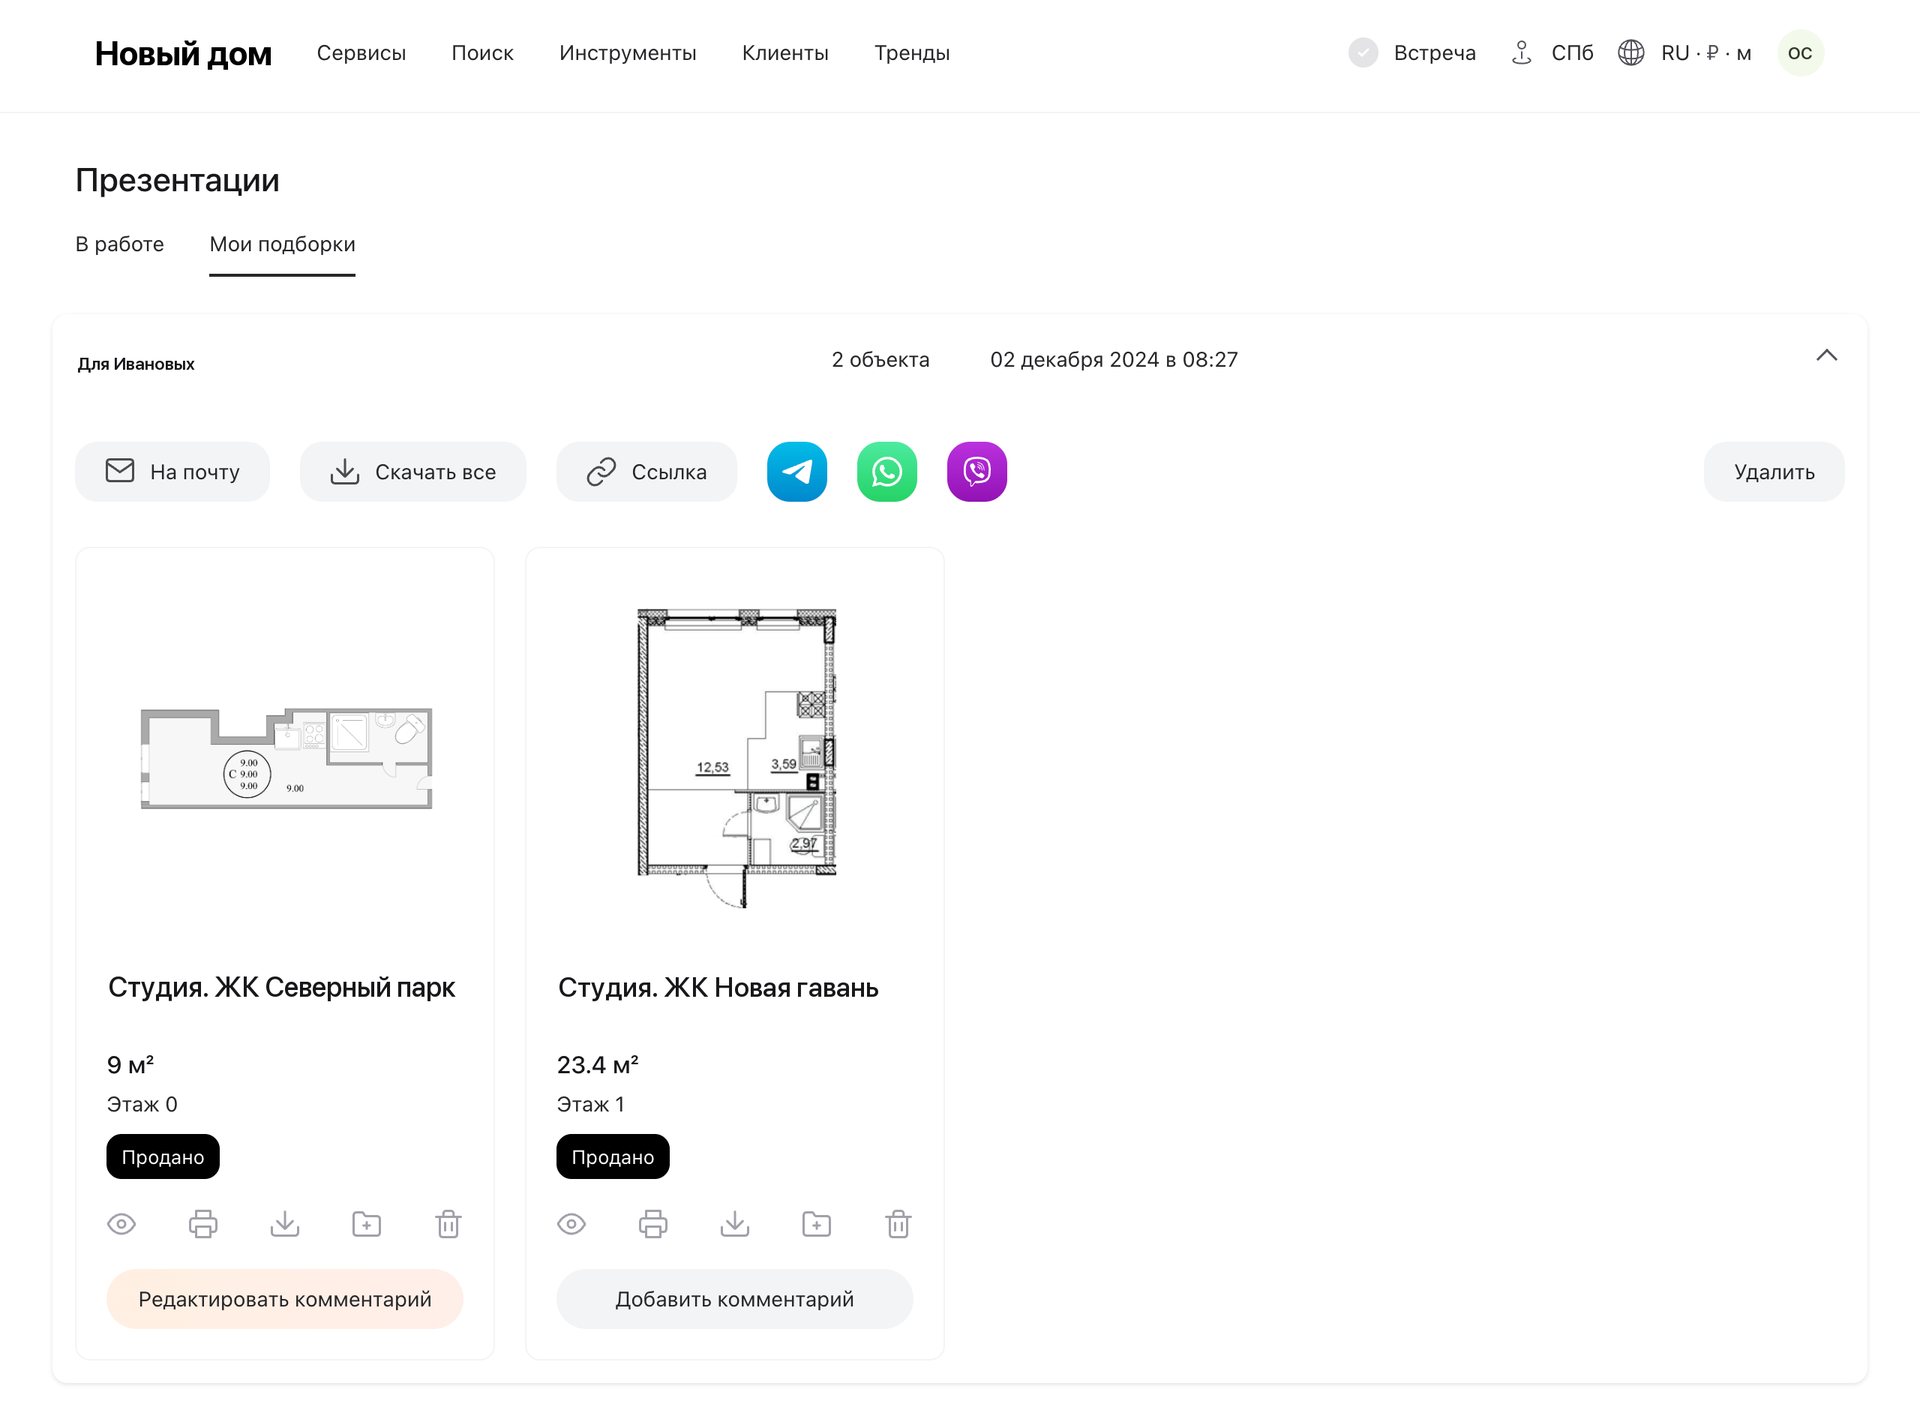This screenshot has width=1920, height=1416.
Task: Collapse the Для Ивановых selection
Action: click(1827, 356)
